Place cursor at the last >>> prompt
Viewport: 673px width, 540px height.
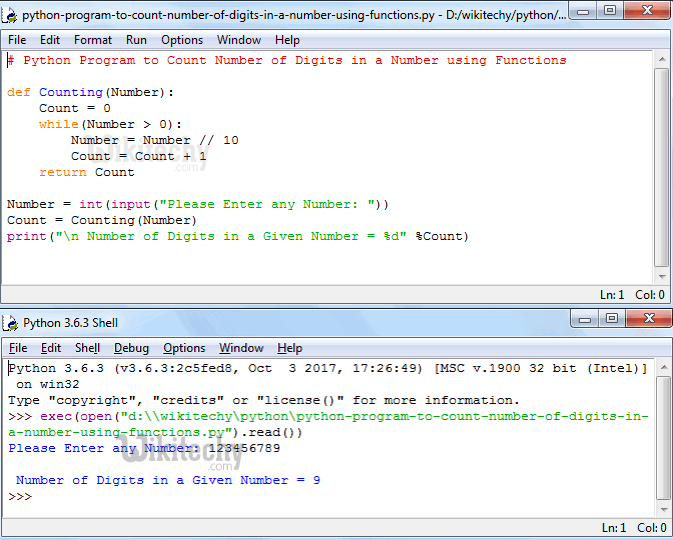40,496
